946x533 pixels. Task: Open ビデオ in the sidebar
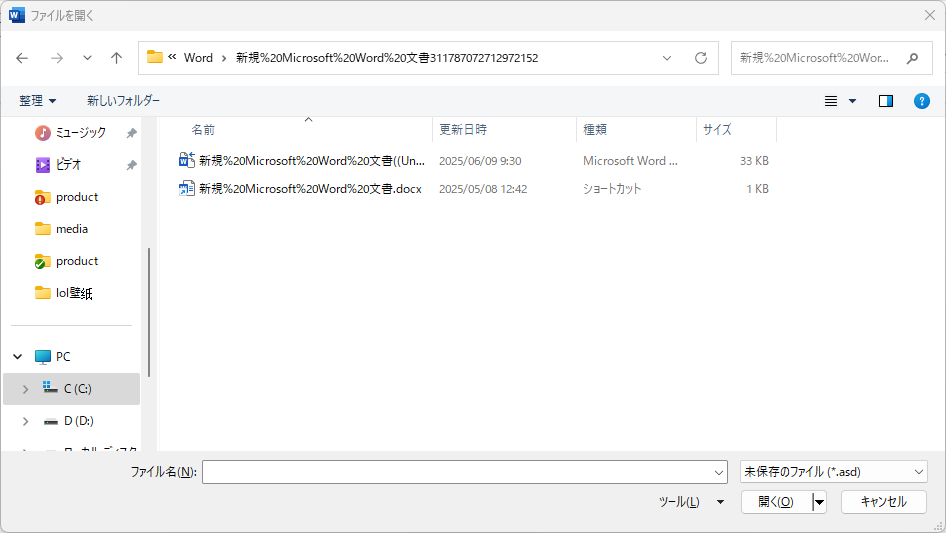tap(68, 165)
